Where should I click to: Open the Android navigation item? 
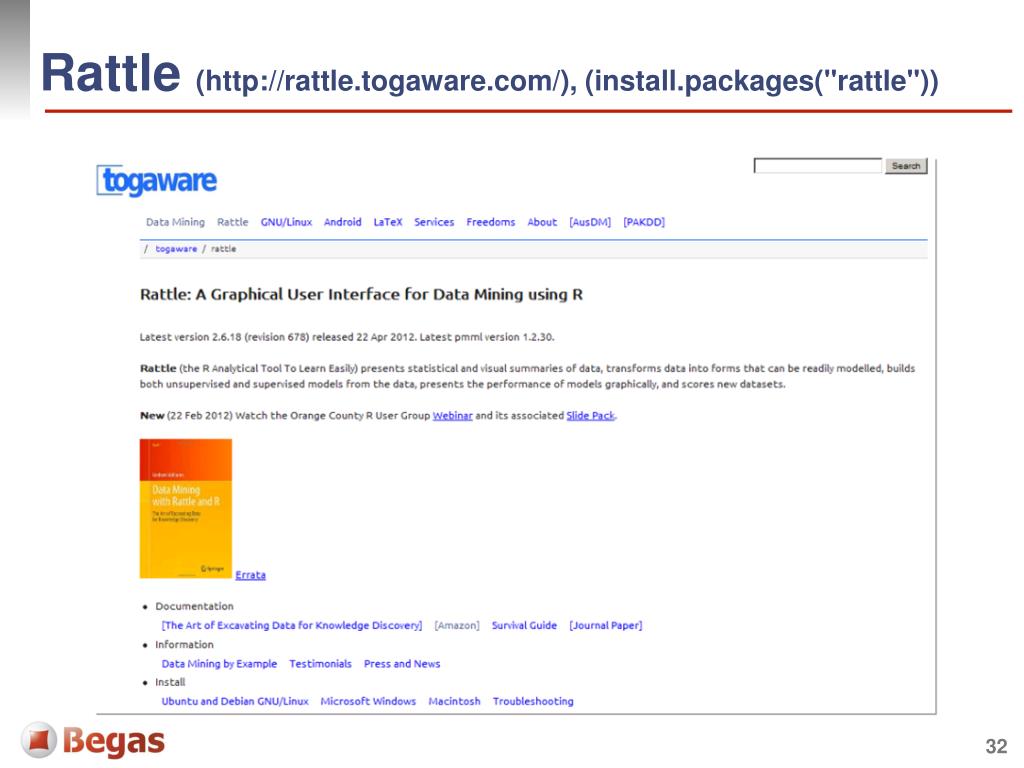click(x=342, y=222)
